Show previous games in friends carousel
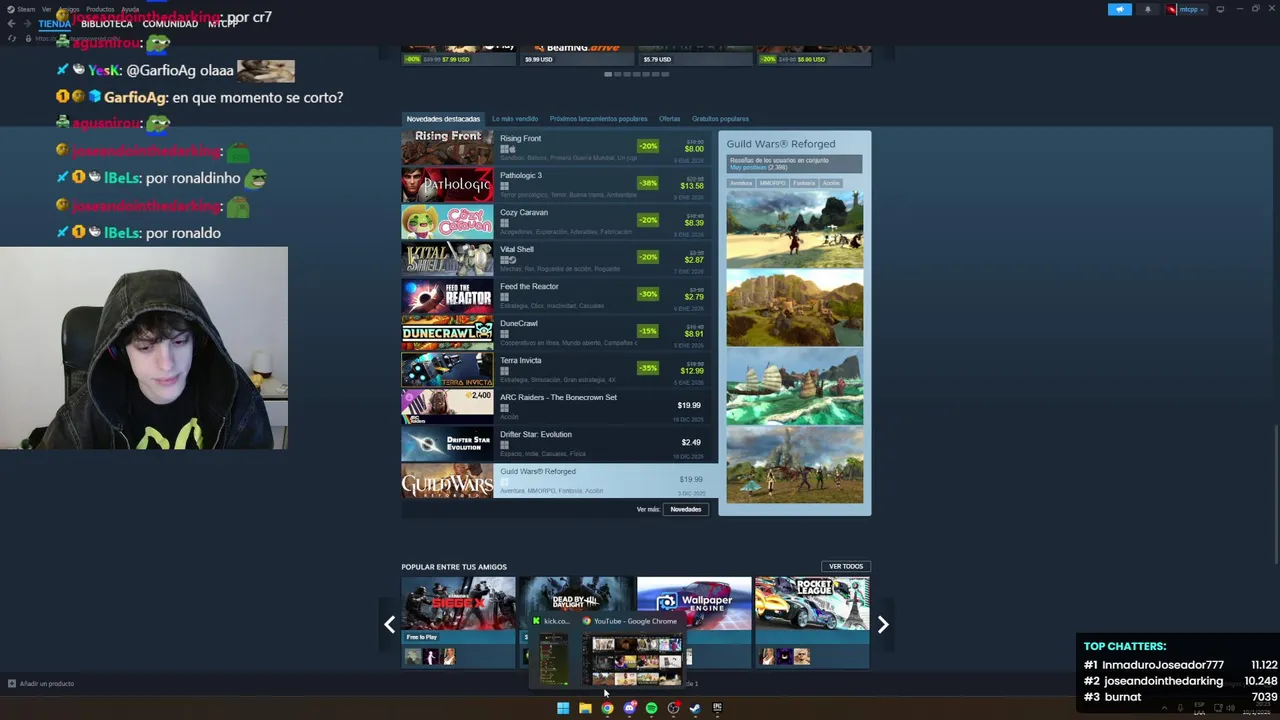 [389, 624]
